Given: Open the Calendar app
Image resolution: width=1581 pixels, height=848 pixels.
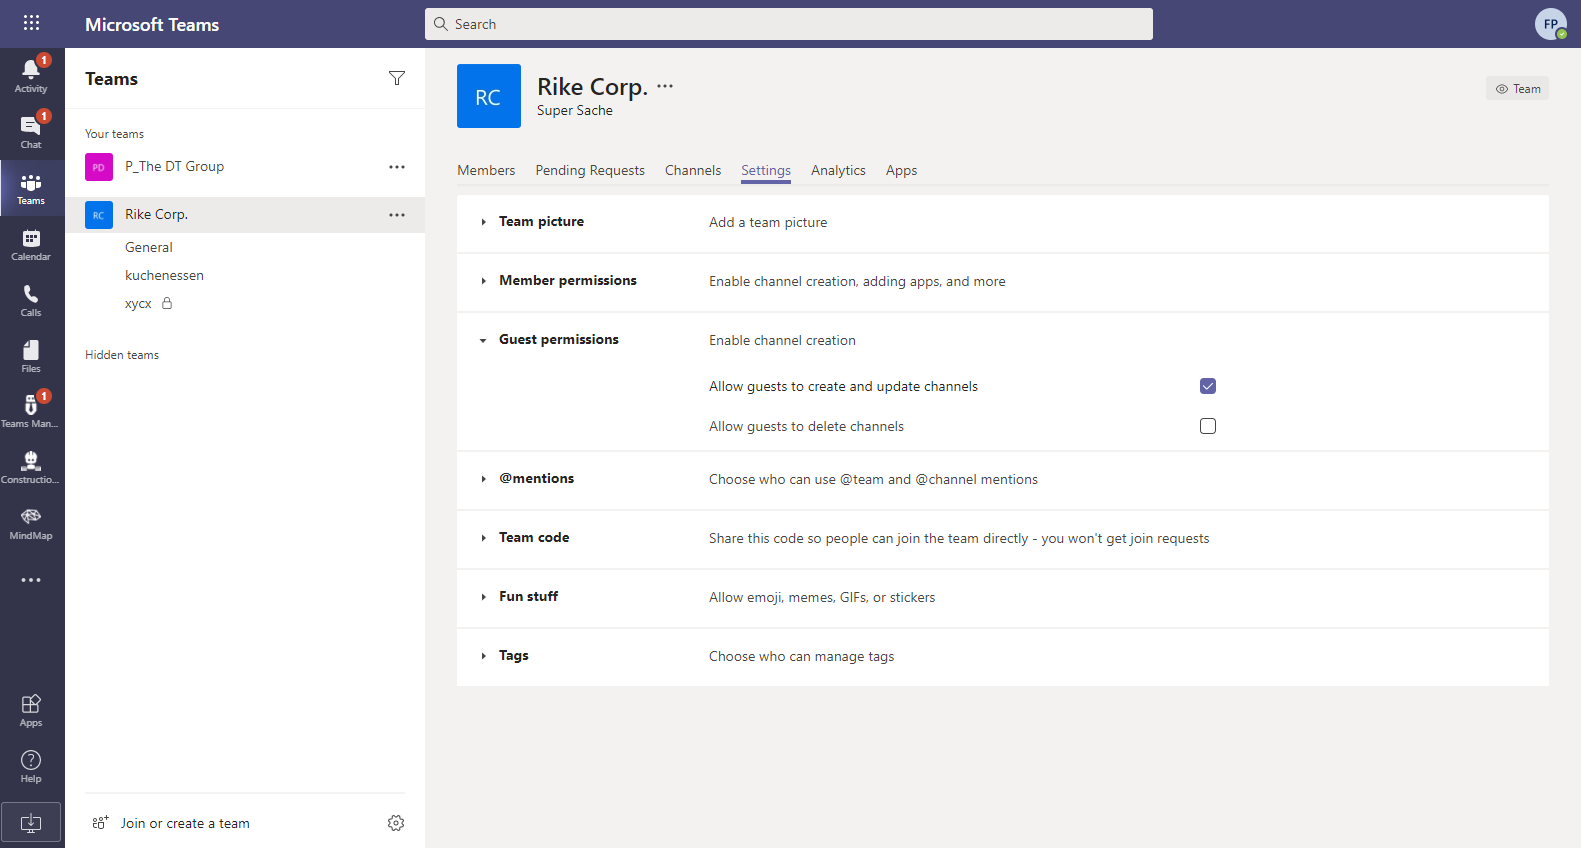Looking at the screenshot, I should (x=31, y=244).
